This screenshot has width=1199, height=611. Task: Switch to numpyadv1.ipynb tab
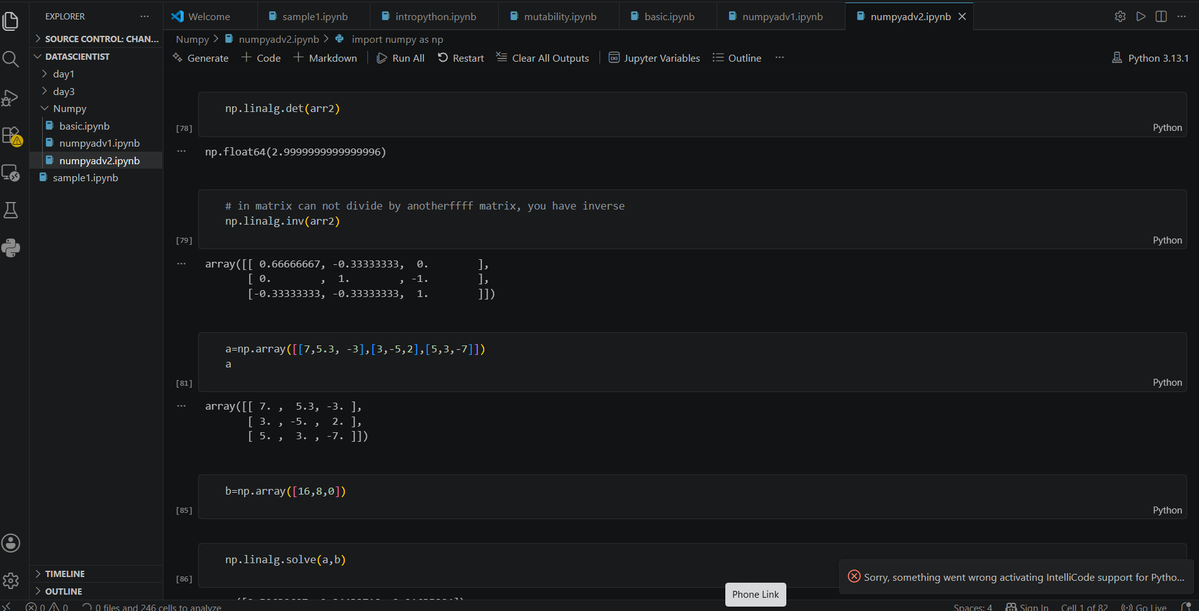[x=781, y=16]
